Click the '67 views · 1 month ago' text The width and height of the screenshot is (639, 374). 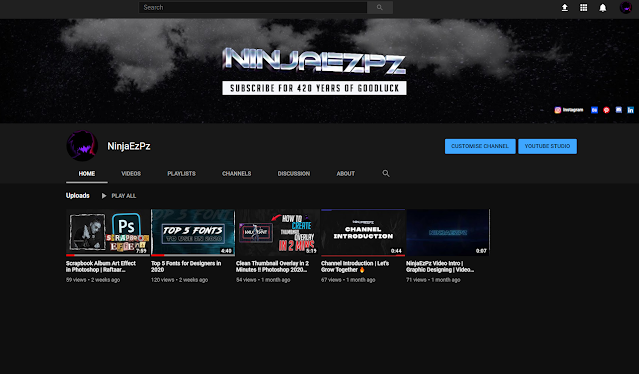pyautogui.click(x=348, y=280)
